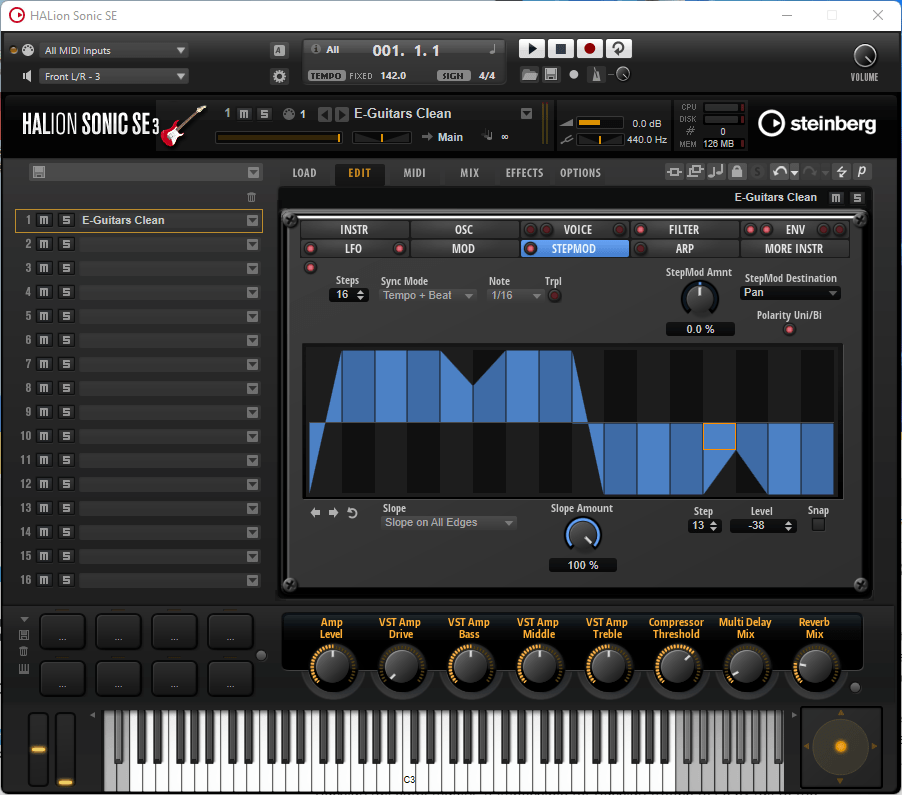
Task: Shift the step pattern left with the arrow
Action: 315,513
